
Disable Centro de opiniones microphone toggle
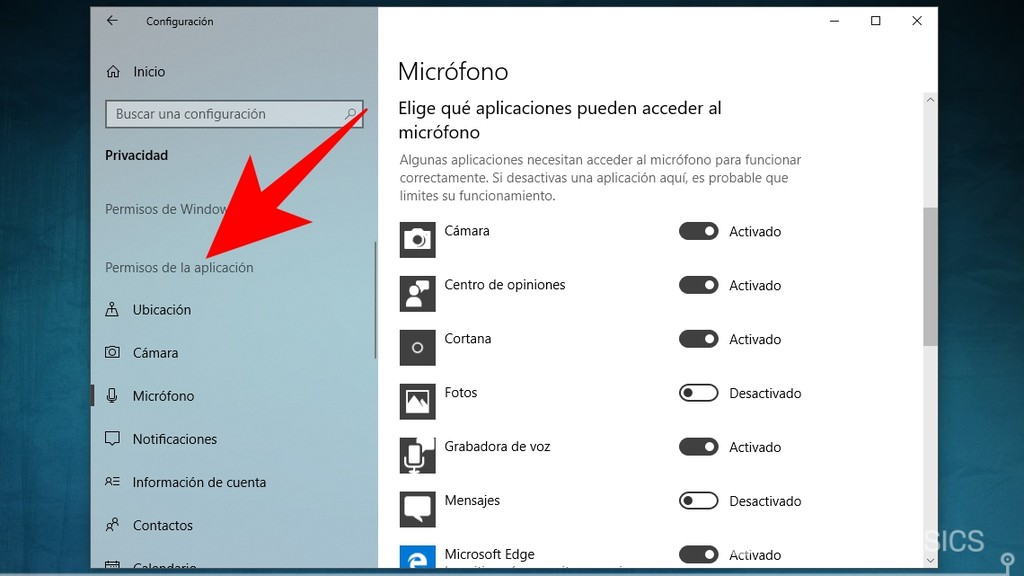point(698,285)
